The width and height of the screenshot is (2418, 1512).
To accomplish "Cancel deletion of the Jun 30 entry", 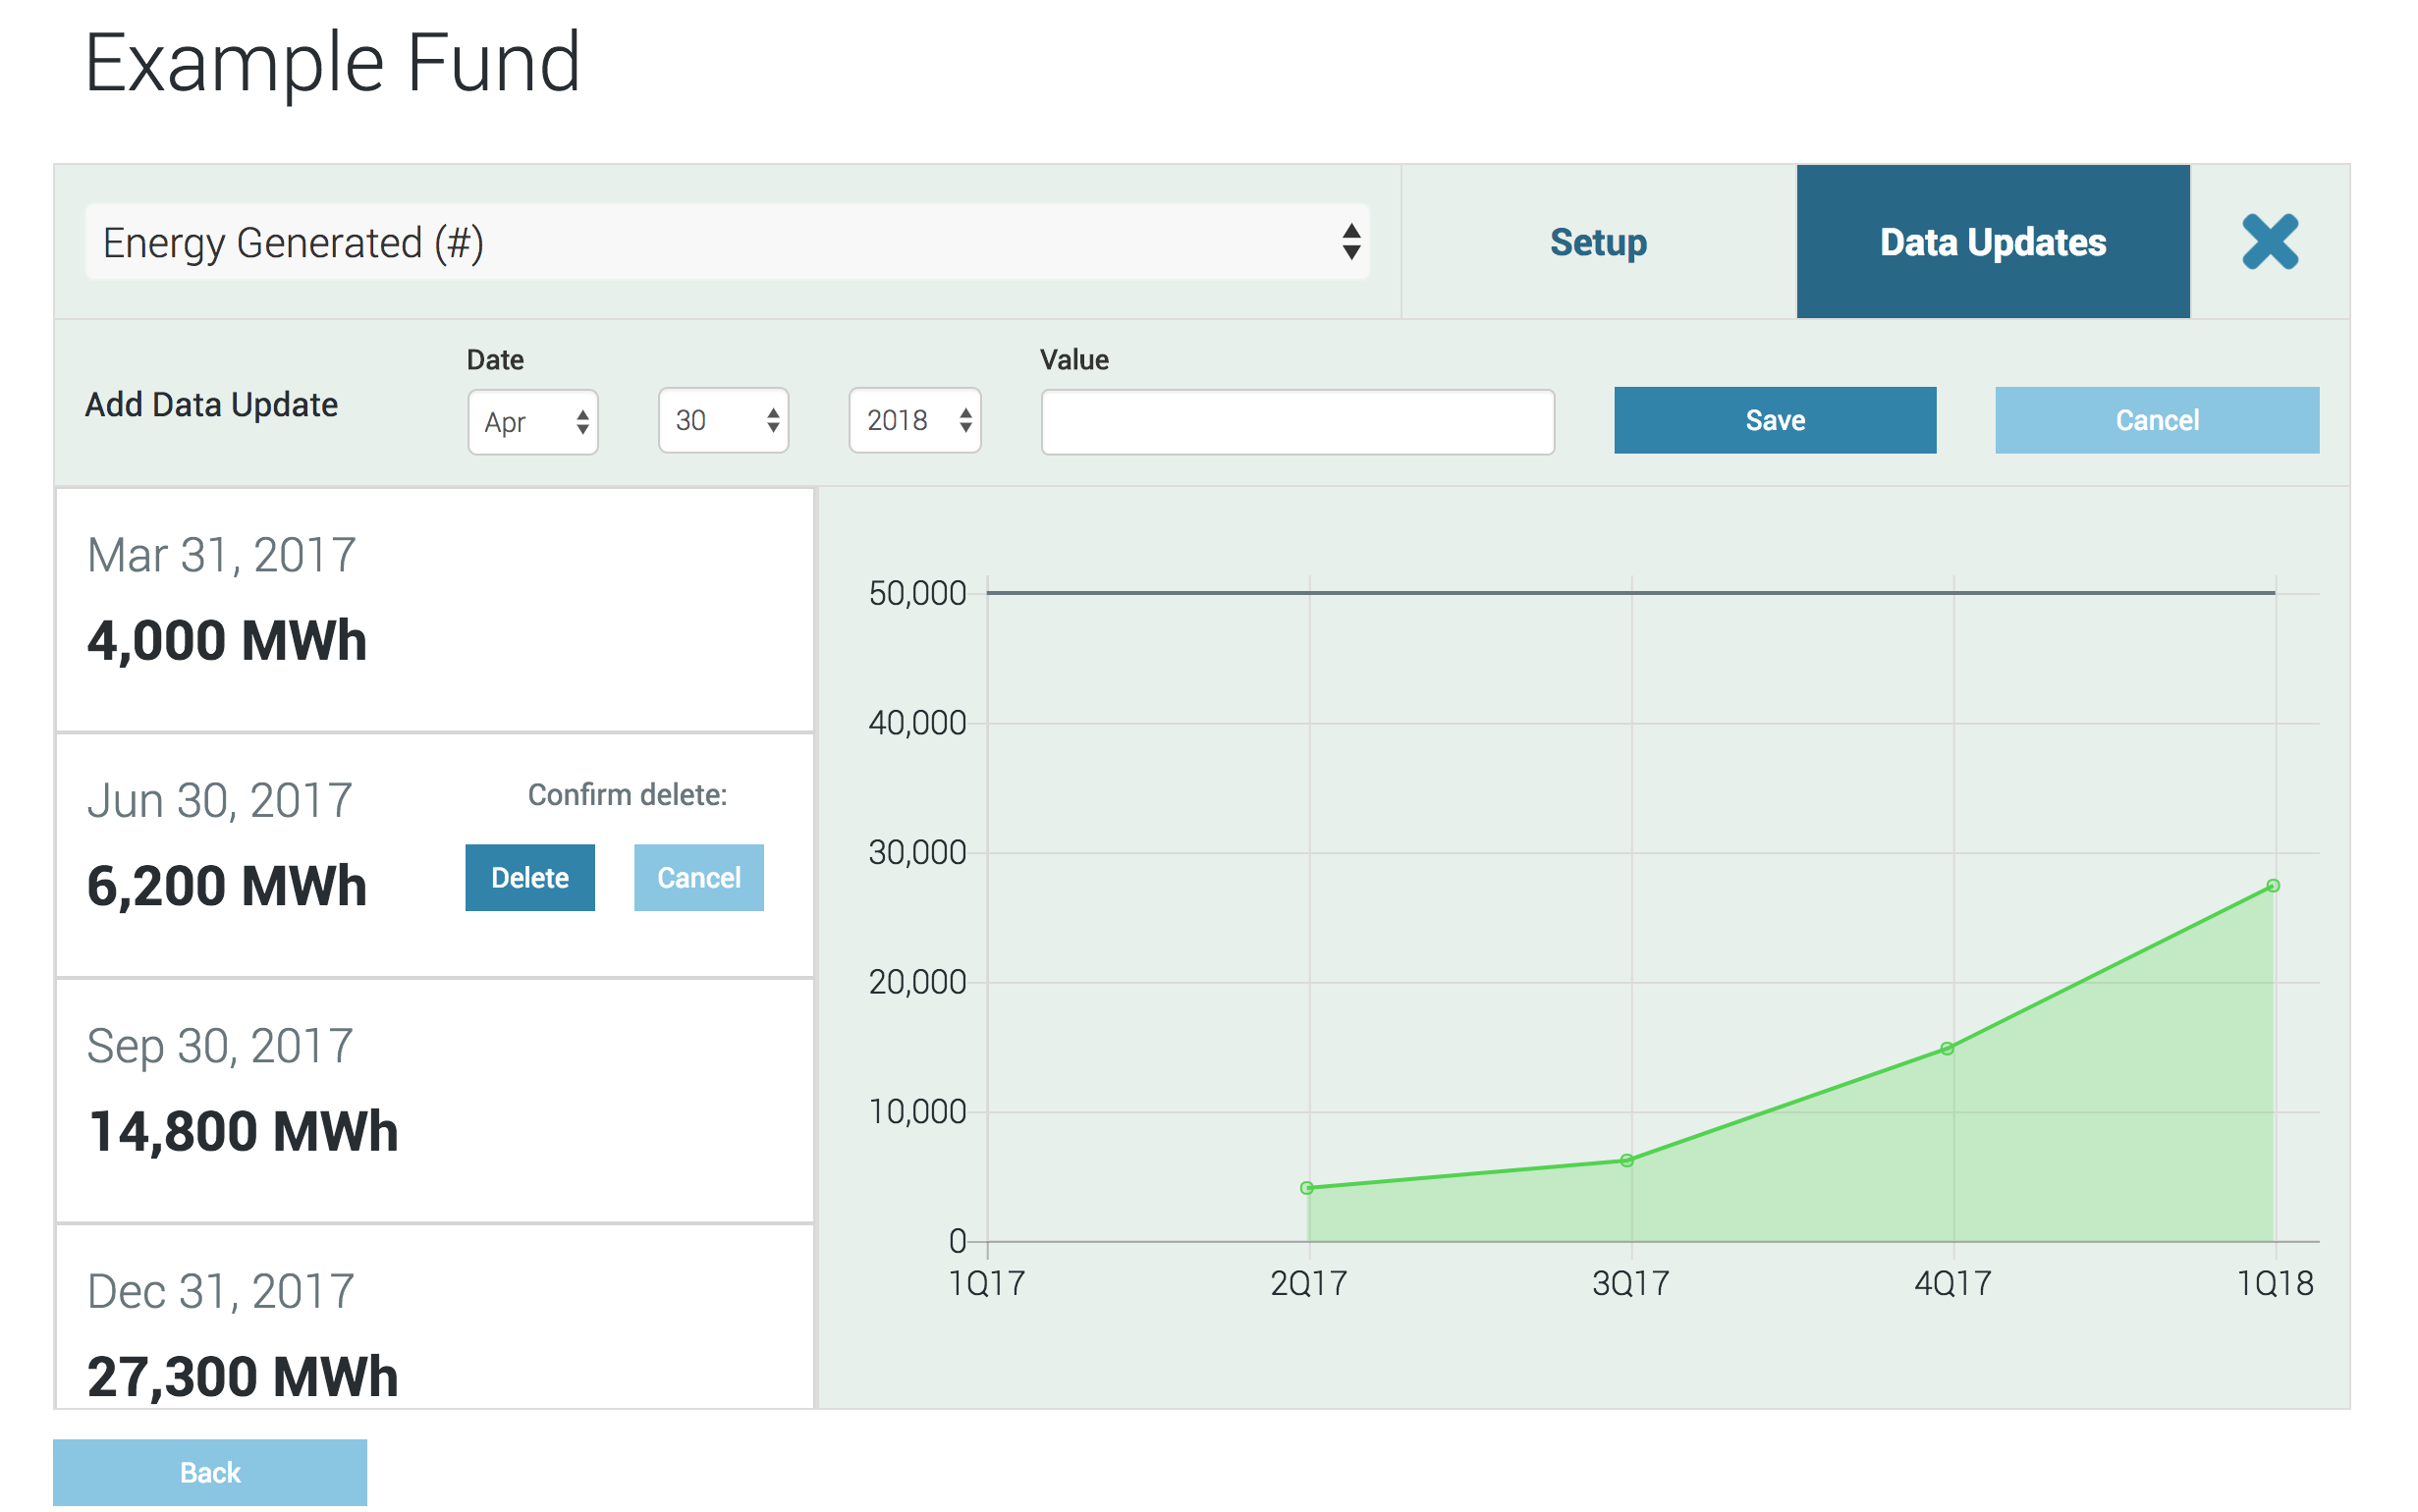I will pyautogui.click(x=698, y=877).
